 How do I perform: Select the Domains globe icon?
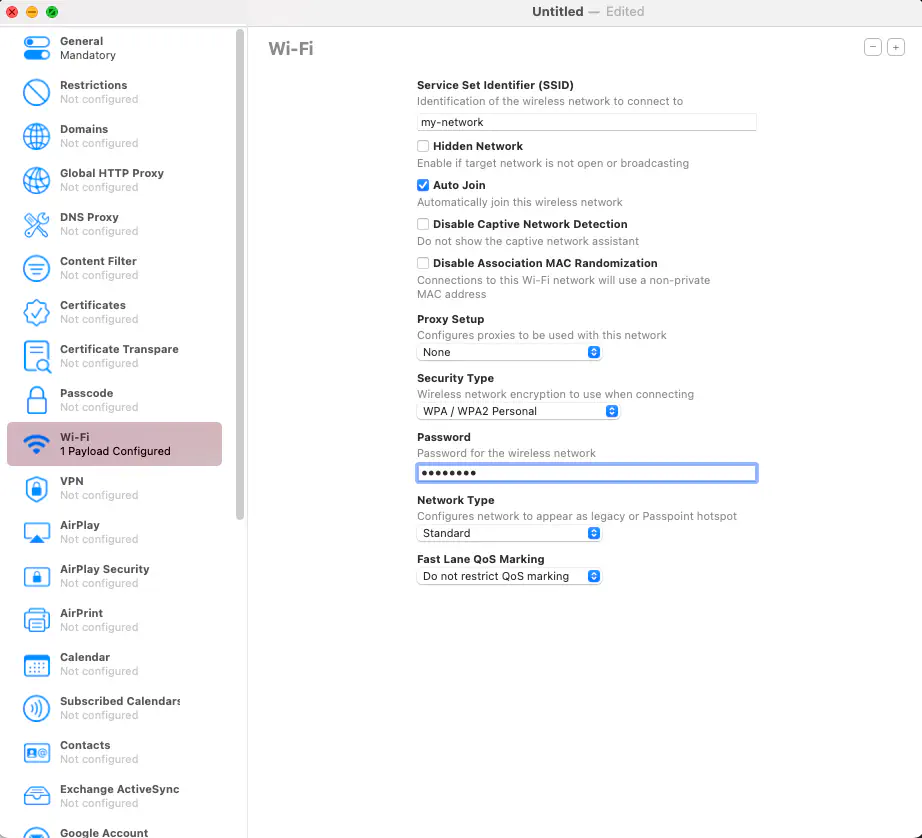(36, 136)
